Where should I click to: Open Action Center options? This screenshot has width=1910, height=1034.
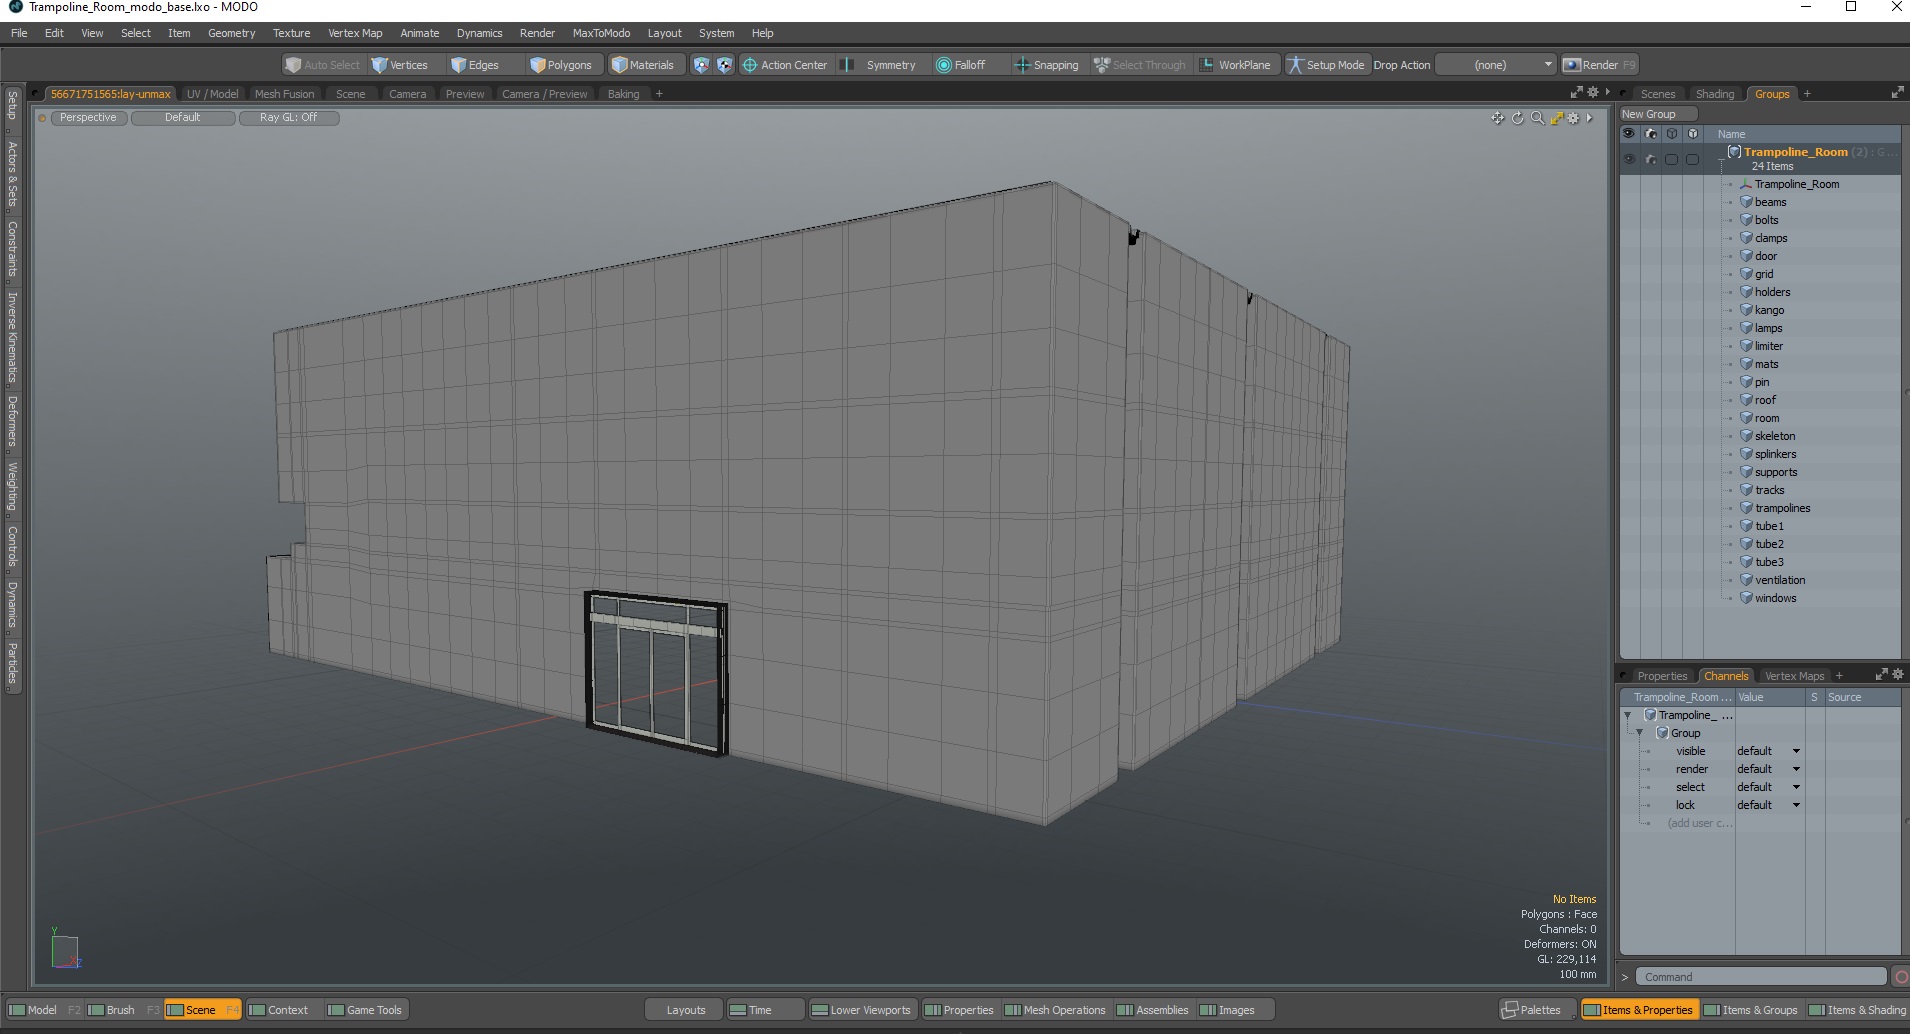pos(785,65)
